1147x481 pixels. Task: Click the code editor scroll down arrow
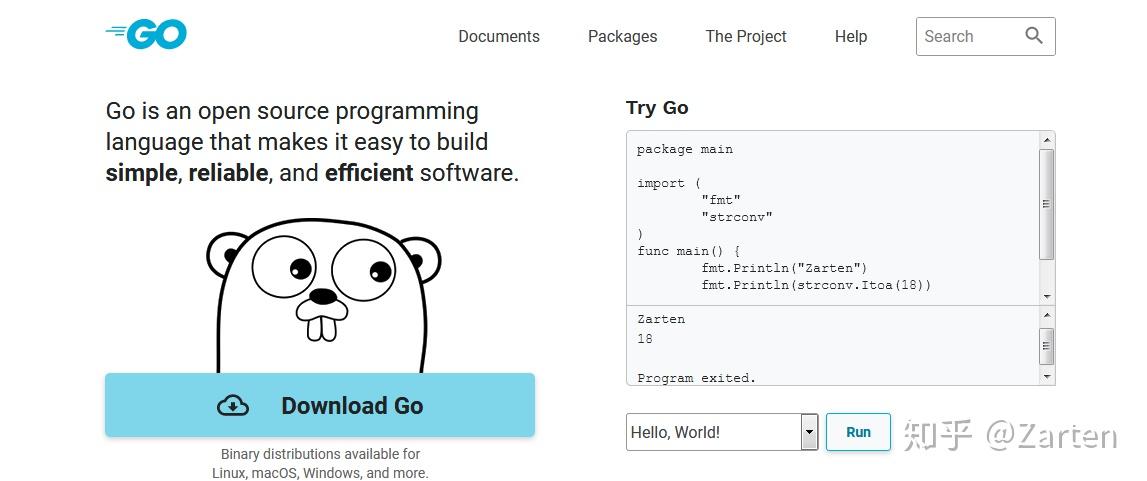pyautogui.click(x=1047, y=297)
